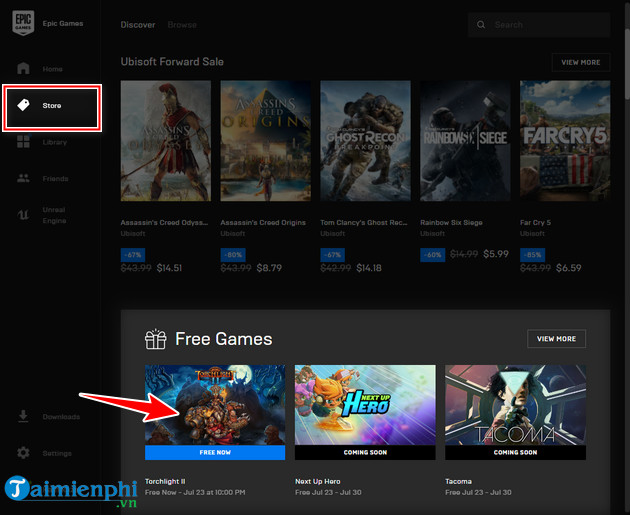Switch to the Discover tab

click(x=138, y=25)
